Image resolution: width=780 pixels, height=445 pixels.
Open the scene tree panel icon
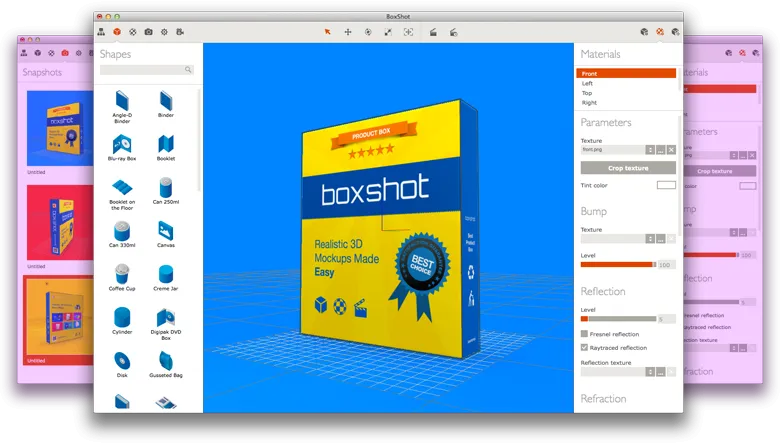[101, 32]
